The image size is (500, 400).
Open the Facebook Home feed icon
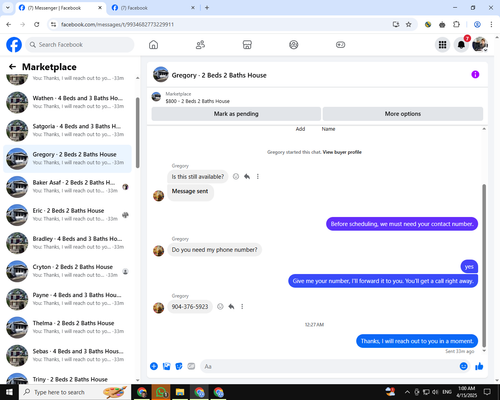click(153, 45)
